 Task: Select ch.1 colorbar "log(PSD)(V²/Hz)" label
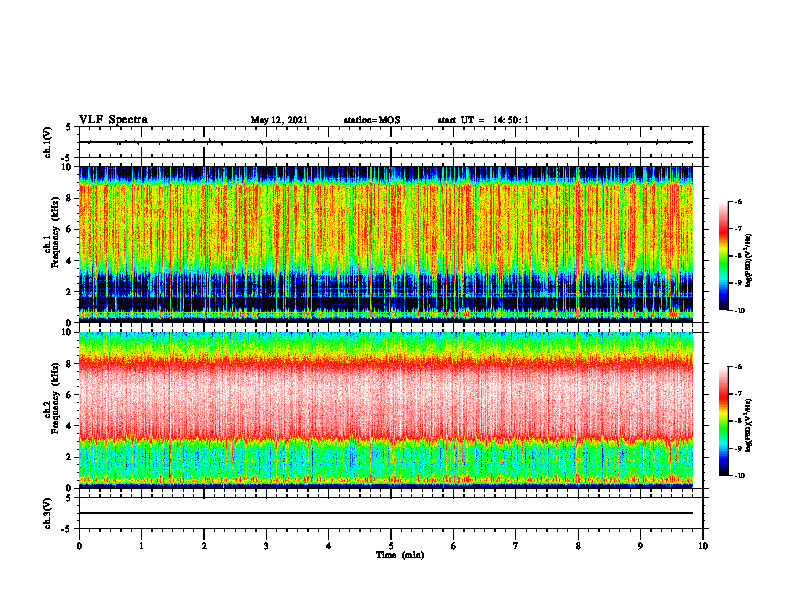(x=749, y=261)
